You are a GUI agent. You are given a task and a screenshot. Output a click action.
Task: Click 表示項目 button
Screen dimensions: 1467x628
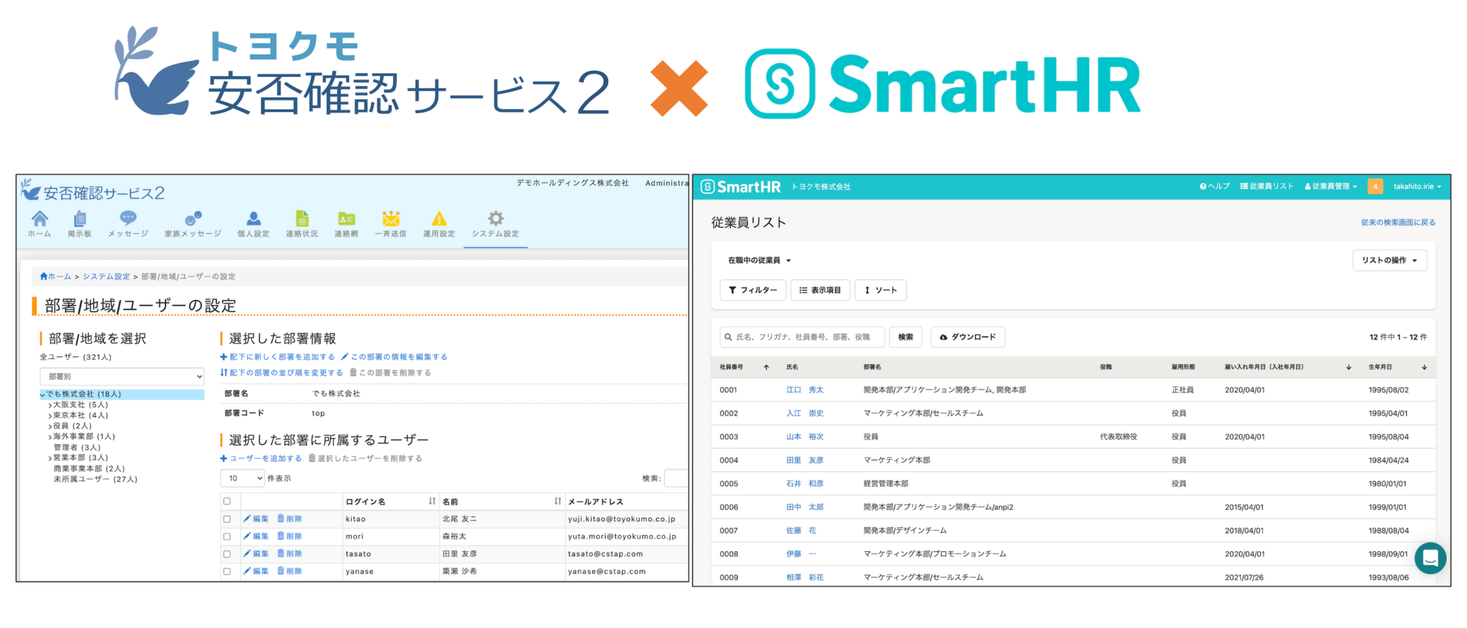tap(820, 290)
